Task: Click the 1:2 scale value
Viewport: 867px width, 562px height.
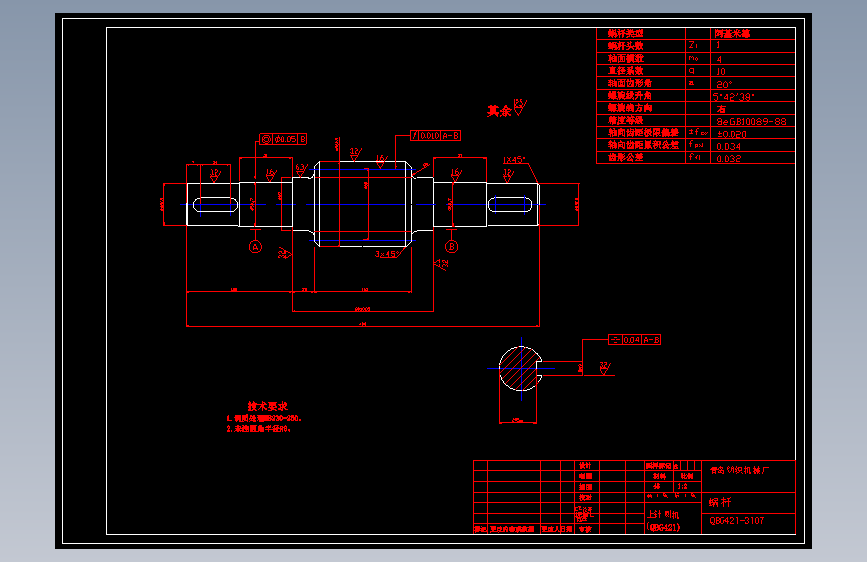Action: click(x=683, y=486)
